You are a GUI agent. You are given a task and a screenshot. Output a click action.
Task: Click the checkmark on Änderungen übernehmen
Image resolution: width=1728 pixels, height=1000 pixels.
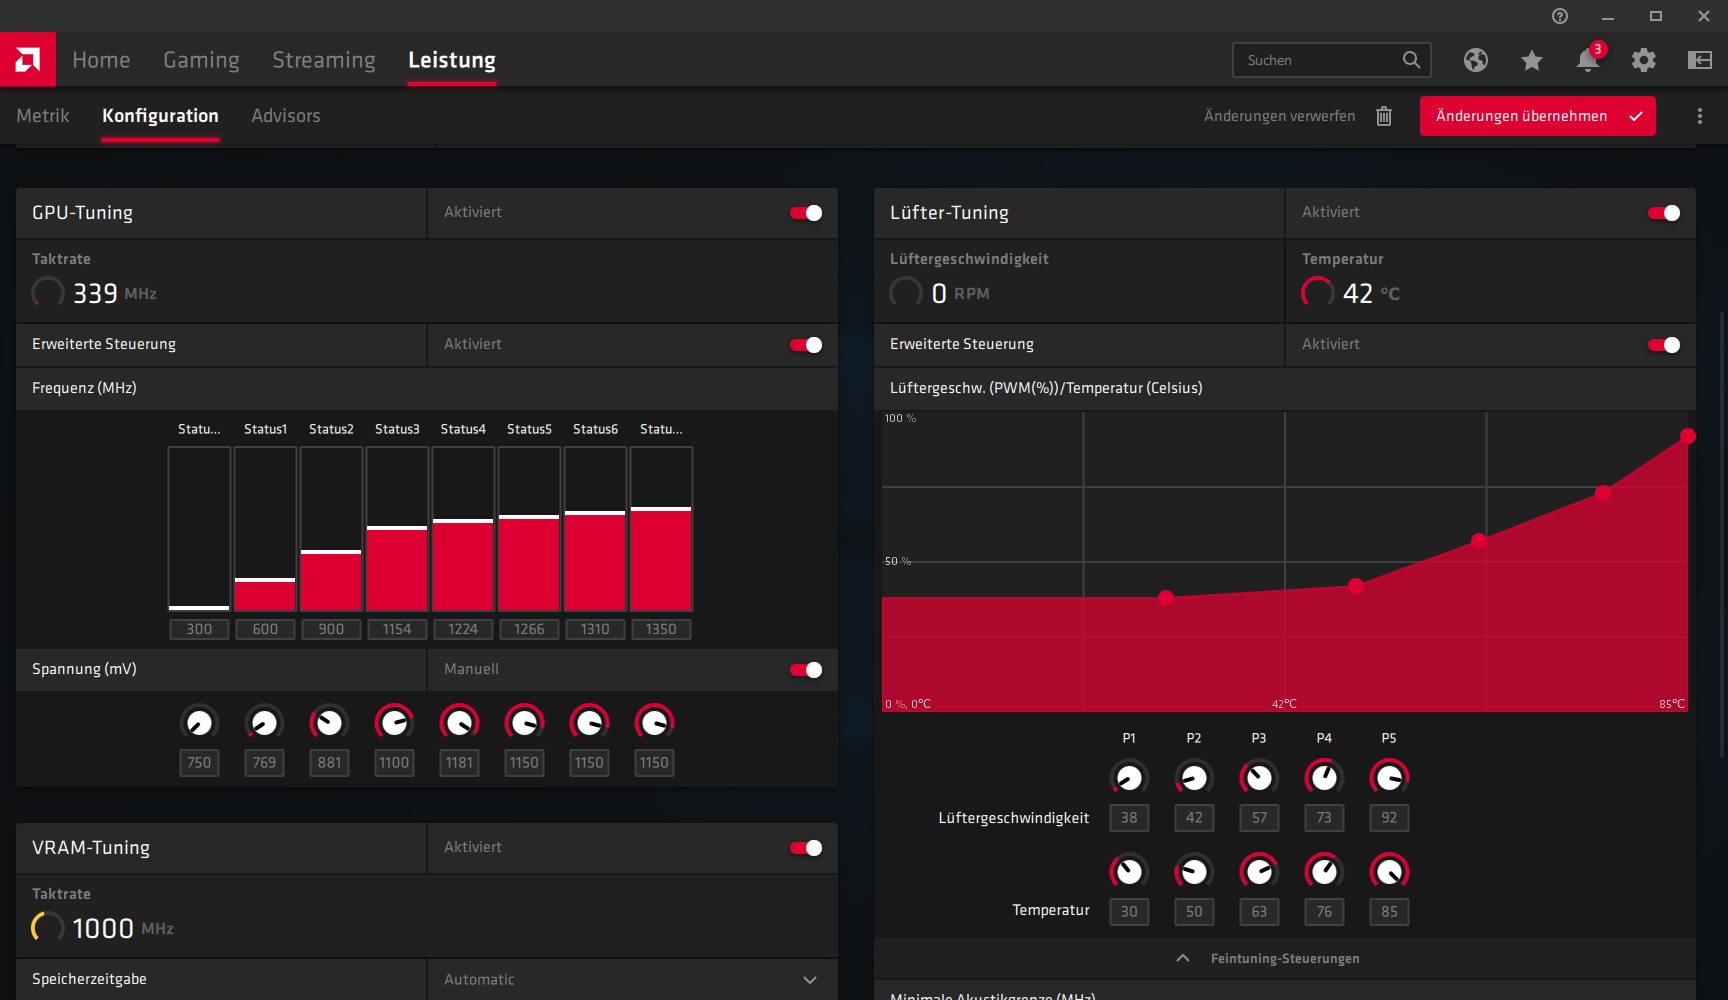point(1636,116)
